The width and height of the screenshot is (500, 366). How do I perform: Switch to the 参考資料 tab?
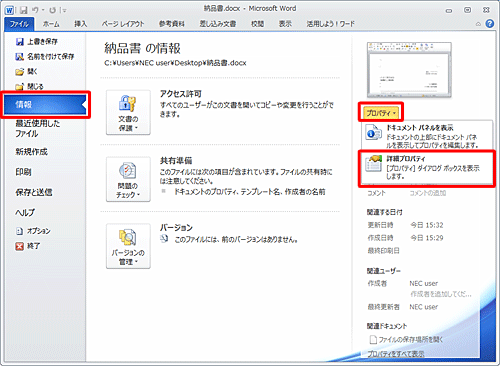coord(172,24)
